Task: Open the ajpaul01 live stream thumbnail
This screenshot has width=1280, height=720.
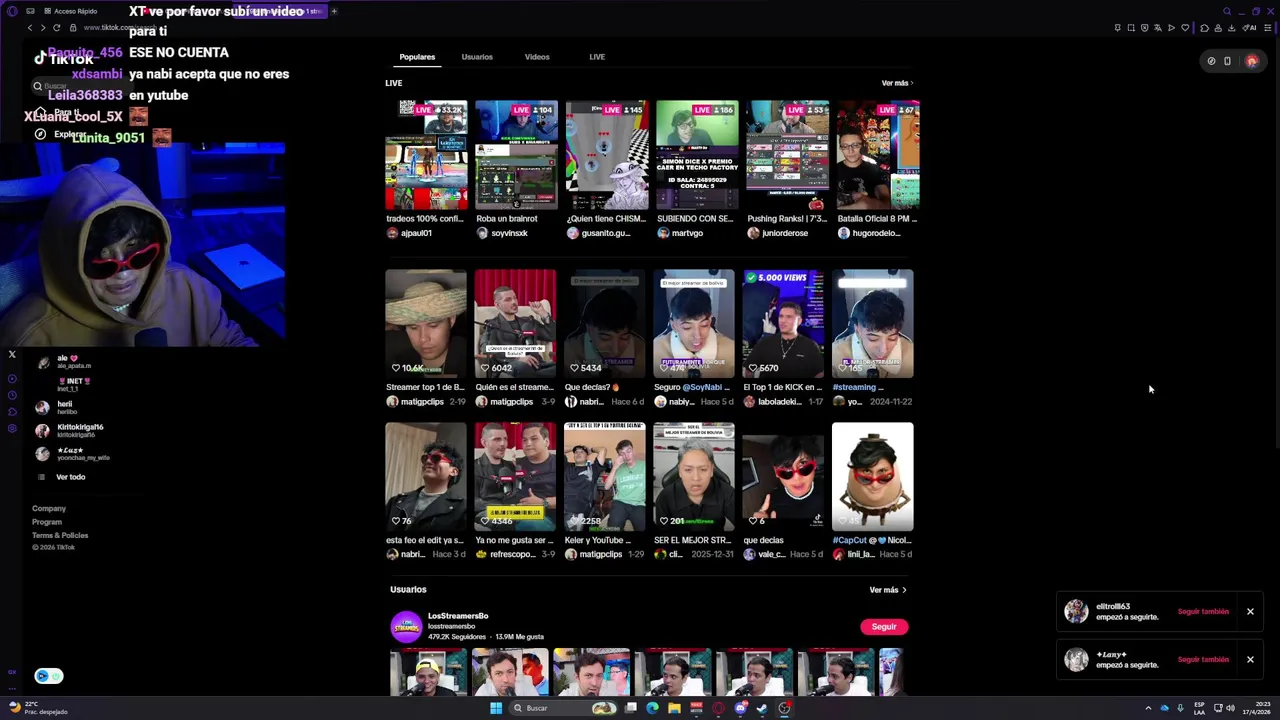Action: [x=426, y=154]
